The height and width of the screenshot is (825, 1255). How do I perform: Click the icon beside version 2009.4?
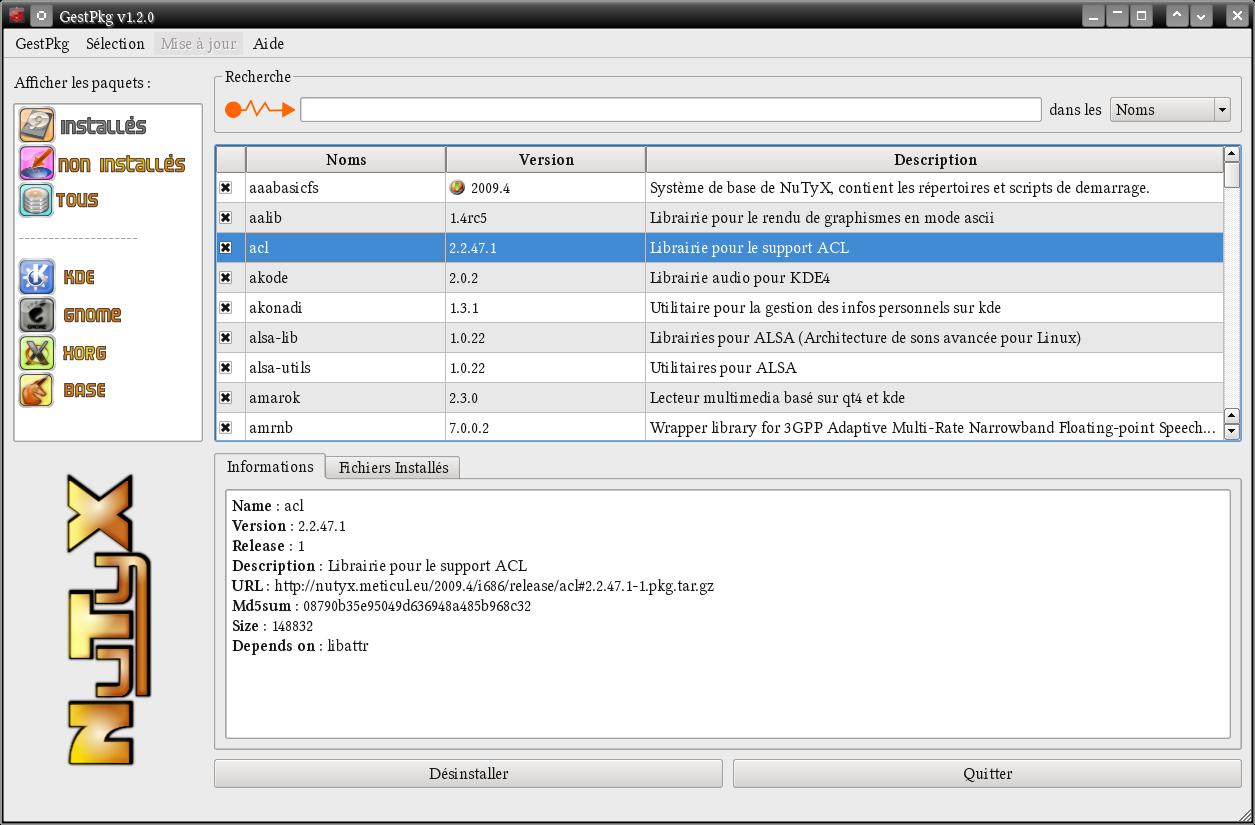tap(457, 187)
